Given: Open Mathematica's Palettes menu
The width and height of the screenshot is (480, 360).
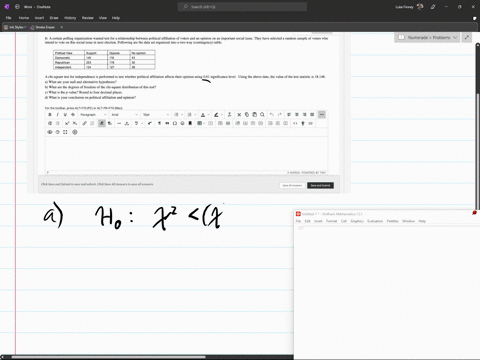Looking at the screenshot, I should click(x=392, y=221).
